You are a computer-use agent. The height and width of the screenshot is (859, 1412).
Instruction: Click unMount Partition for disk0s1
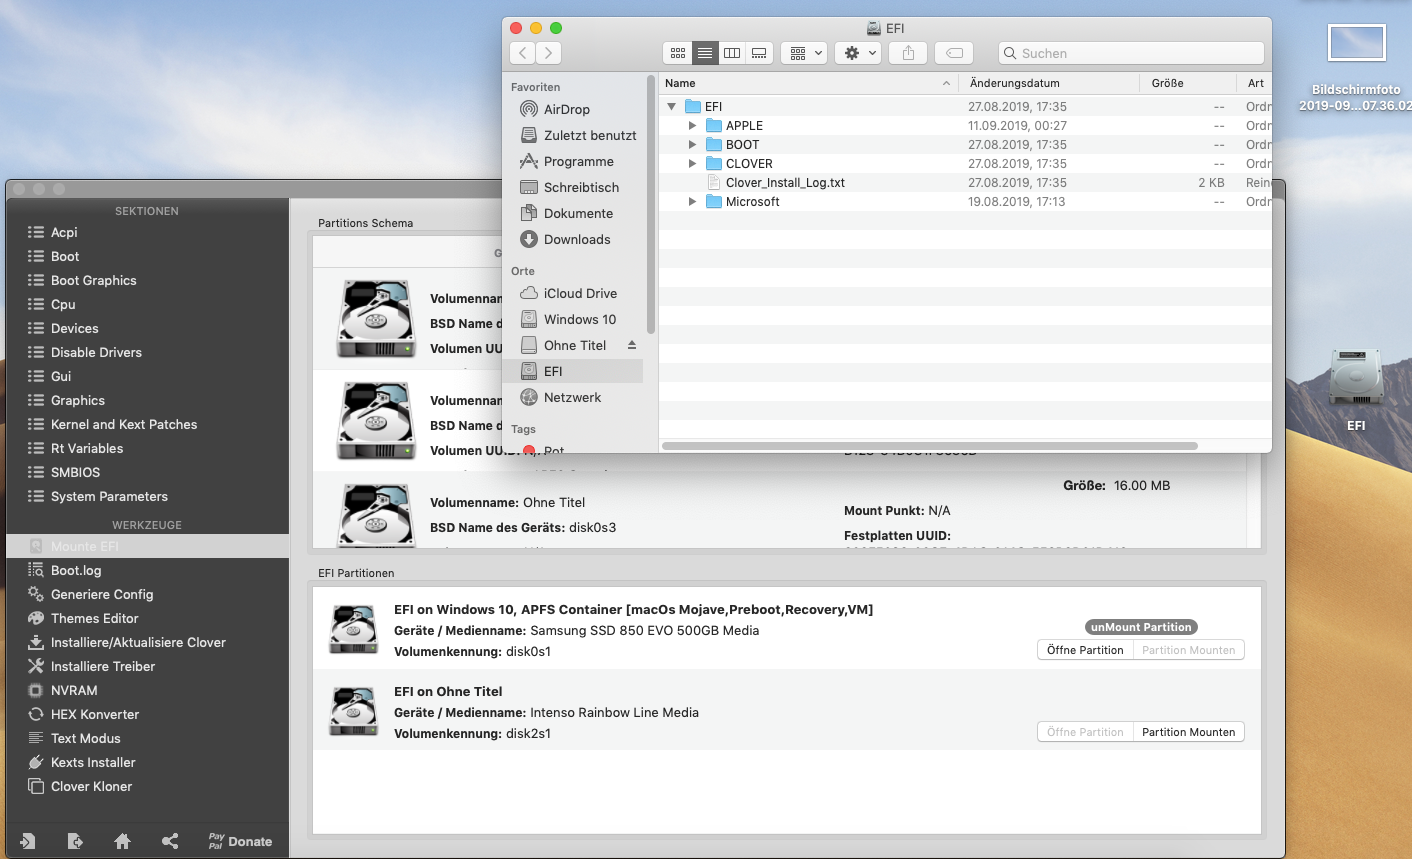tap(1141, 627)
